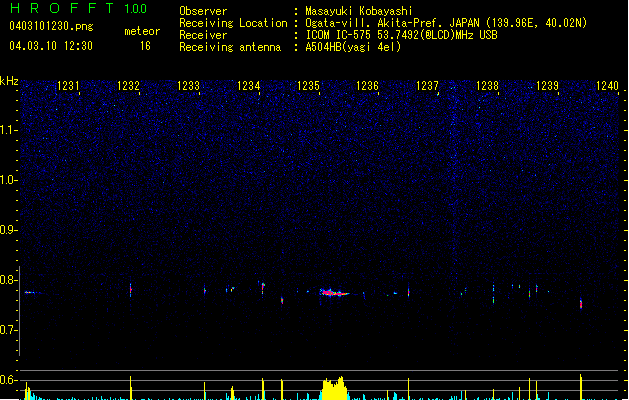Screen dimensions: 629x400
Task: Click the 1.1 kHz frequency label
Action: click(8, 130)
